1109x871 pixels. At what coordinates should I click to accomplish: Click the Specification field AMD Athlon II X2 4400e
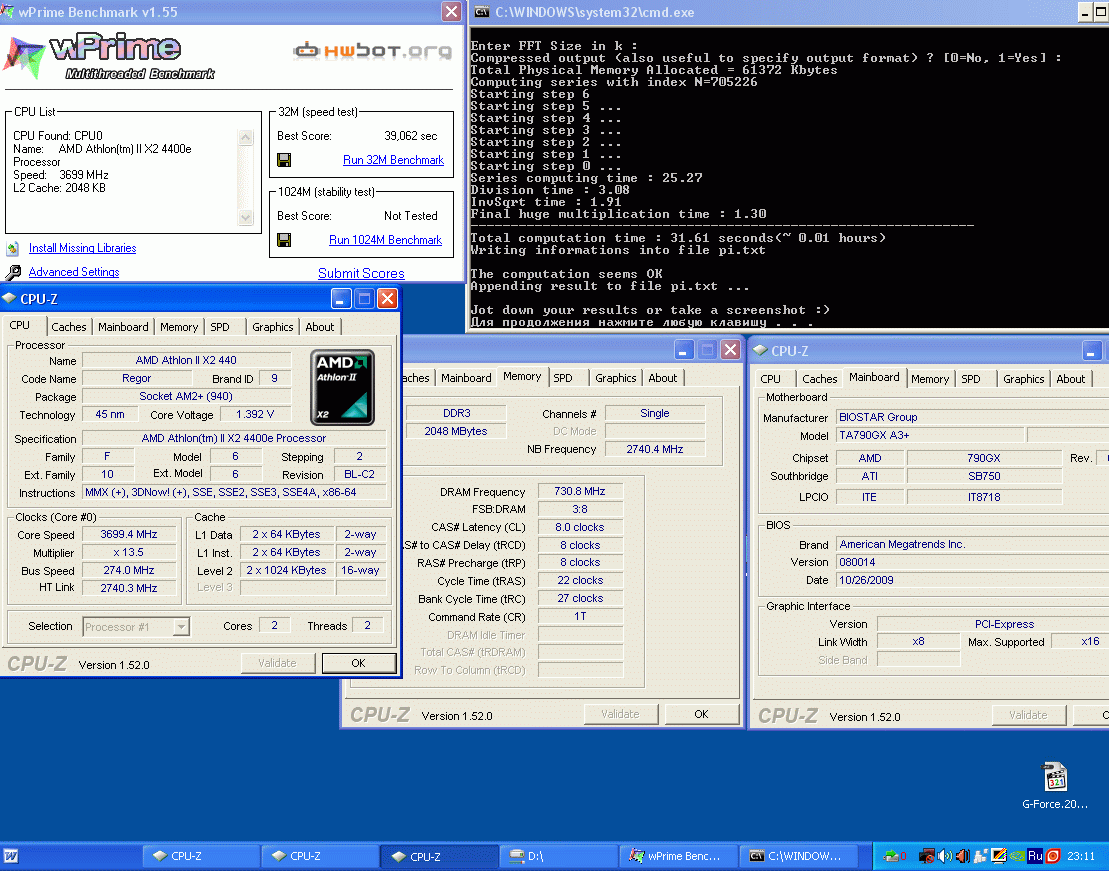tap(234, 438)
